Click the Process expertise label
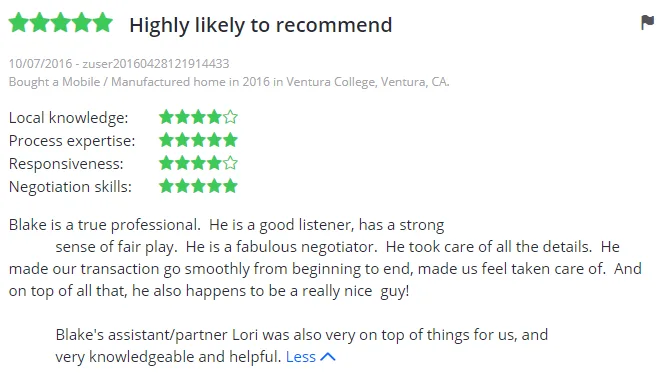The image size is (672, 373). click(x=72, y=141)
